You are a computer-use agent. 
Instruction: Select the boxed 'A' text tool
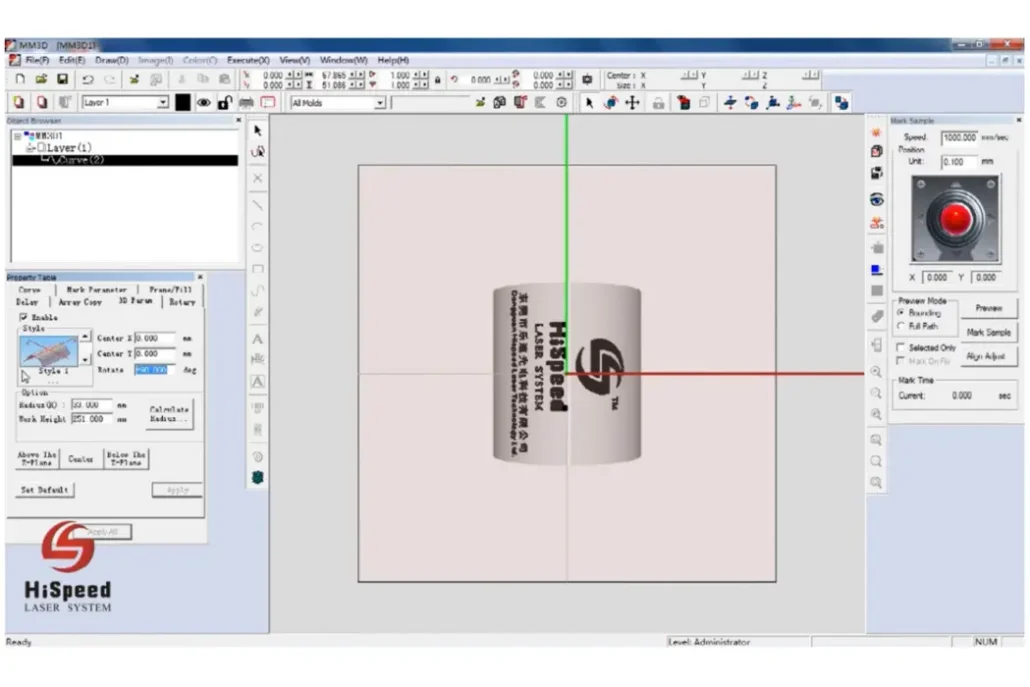(x=258, y=382)
